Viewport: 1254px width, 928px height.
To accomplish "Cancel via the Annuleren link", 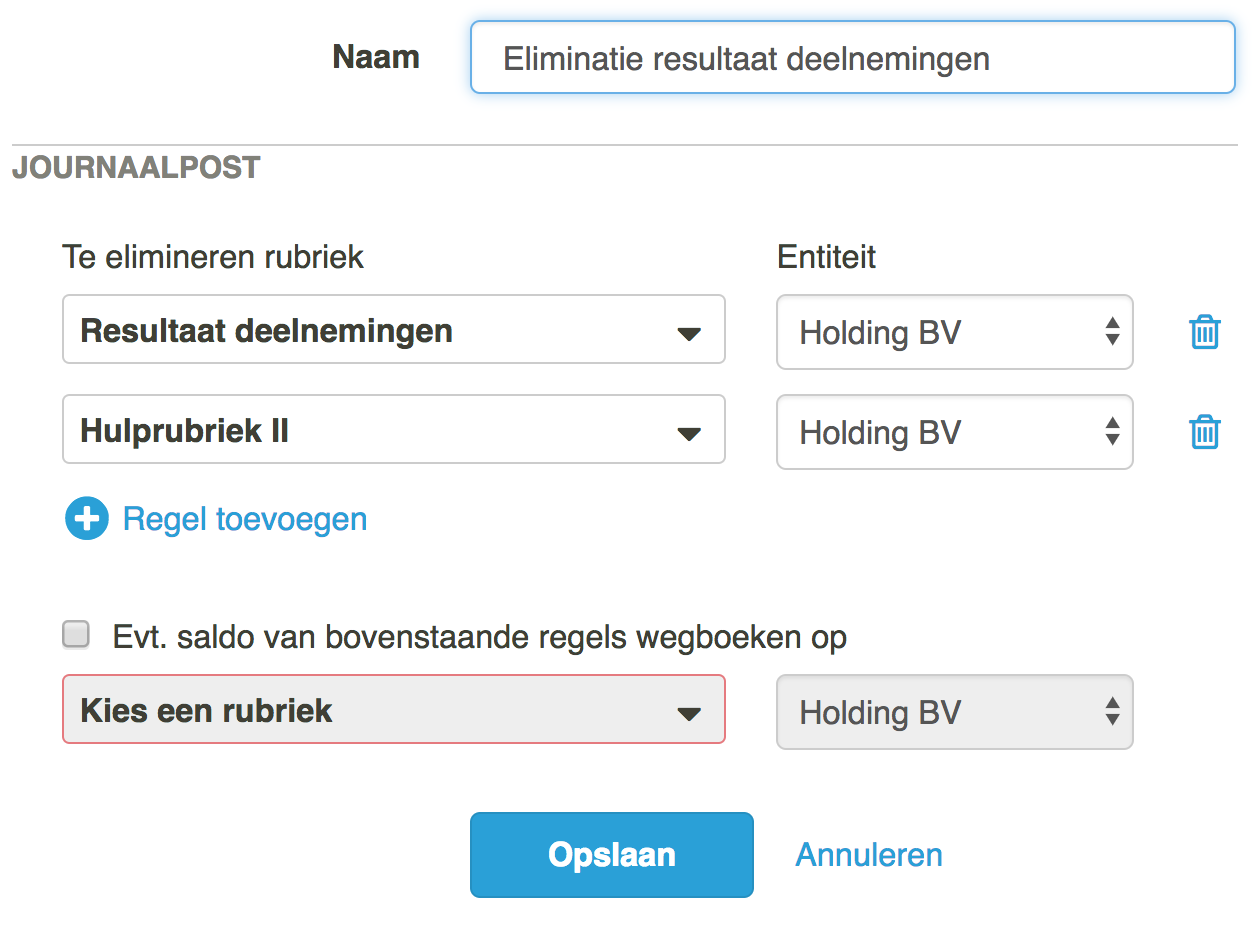I will [869, 855].
